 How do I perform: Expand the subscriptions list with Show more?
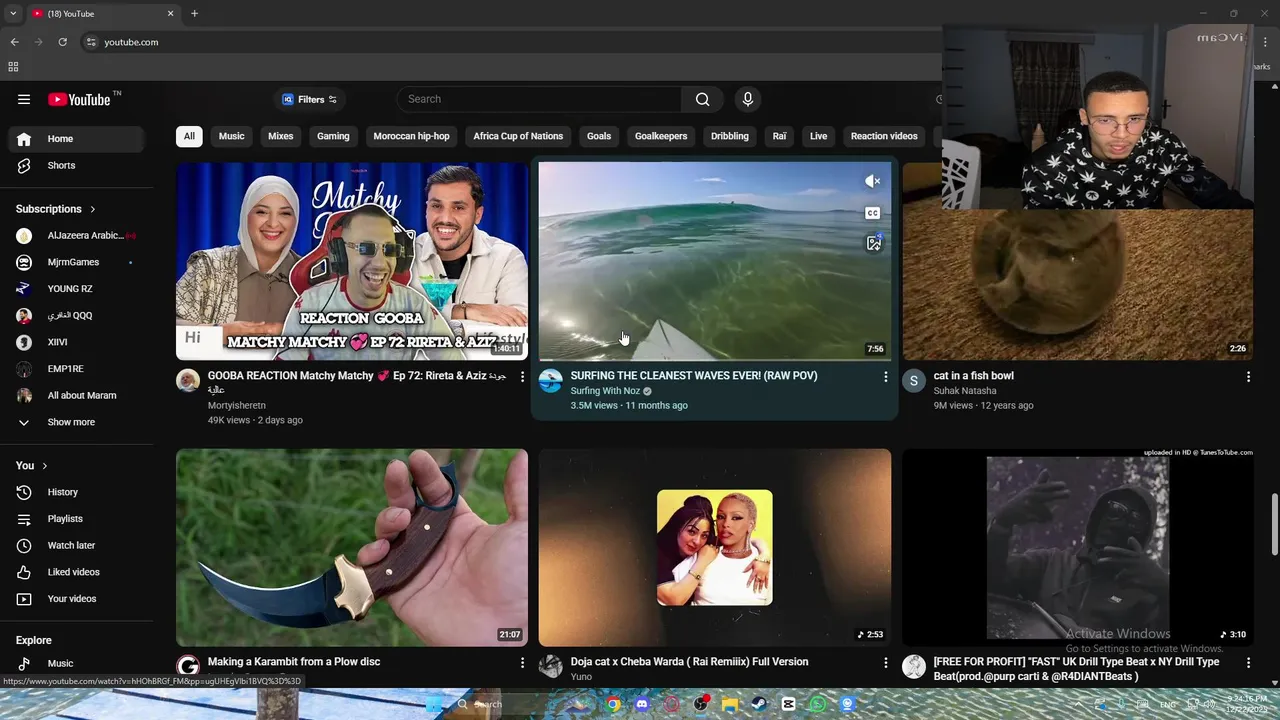click(x=76, y=422)
